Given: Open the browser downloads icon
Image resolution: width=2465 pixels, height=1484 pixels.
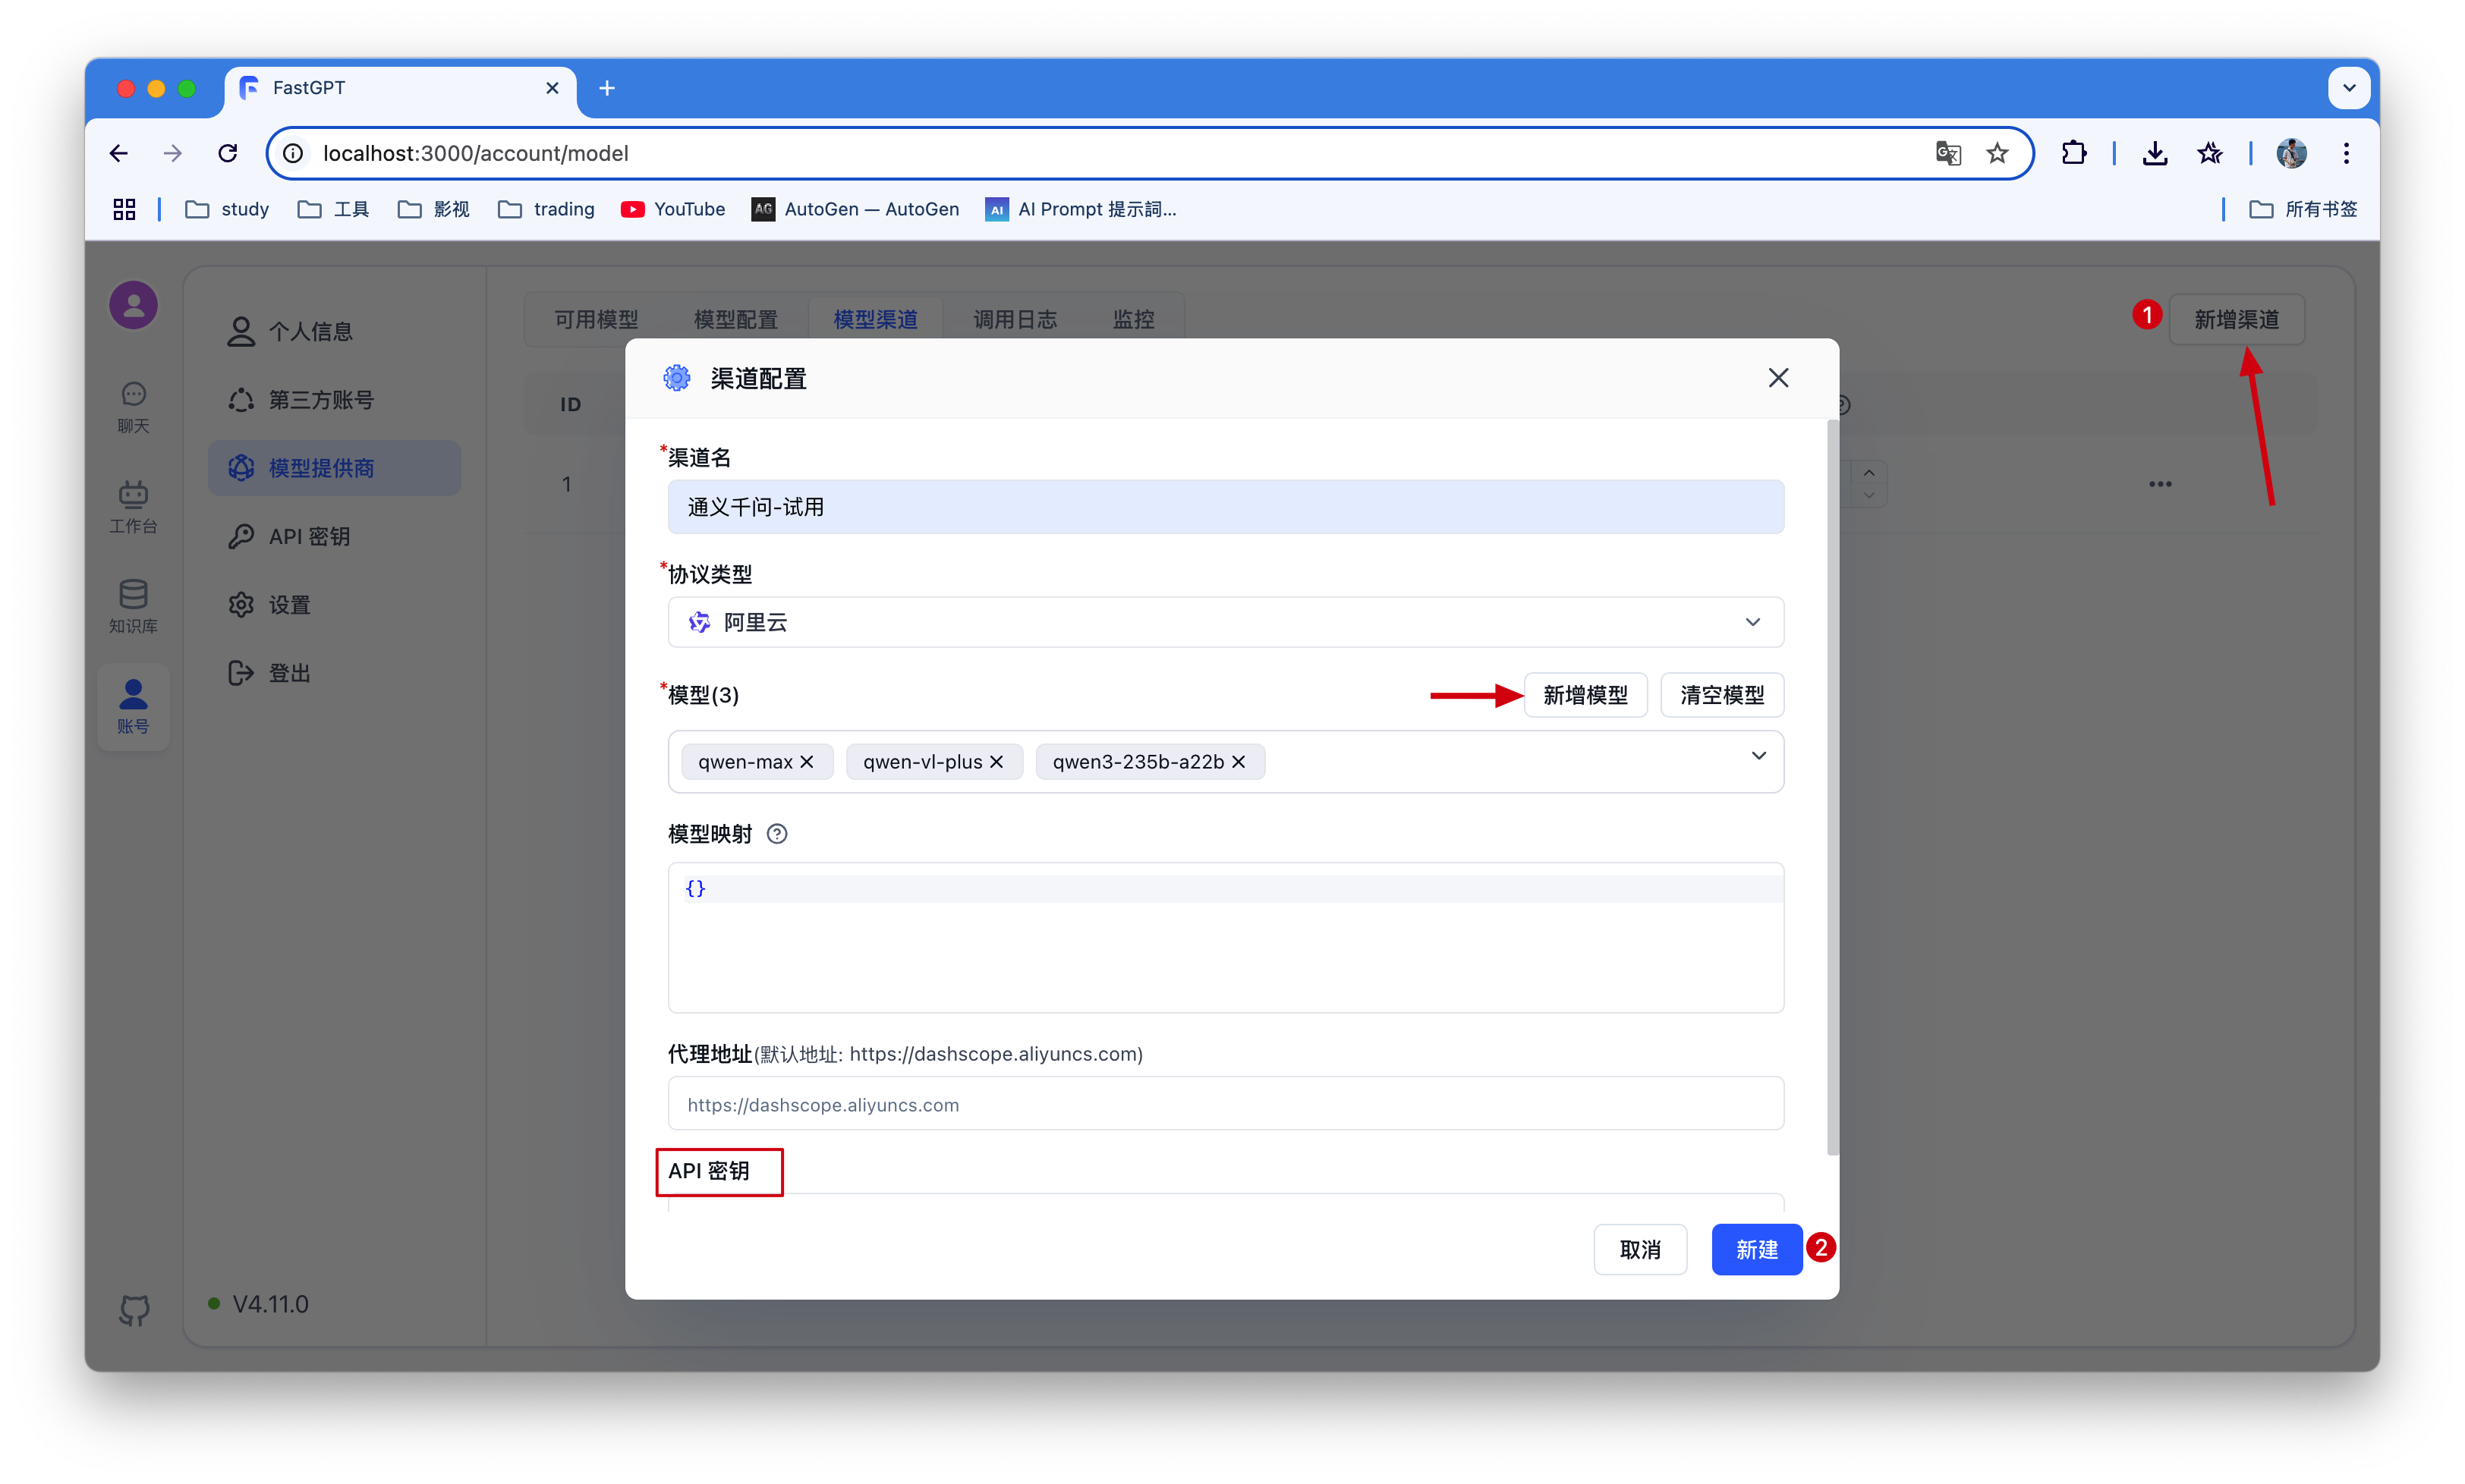Looking at the screenshot, I should tap(2155, 153).
